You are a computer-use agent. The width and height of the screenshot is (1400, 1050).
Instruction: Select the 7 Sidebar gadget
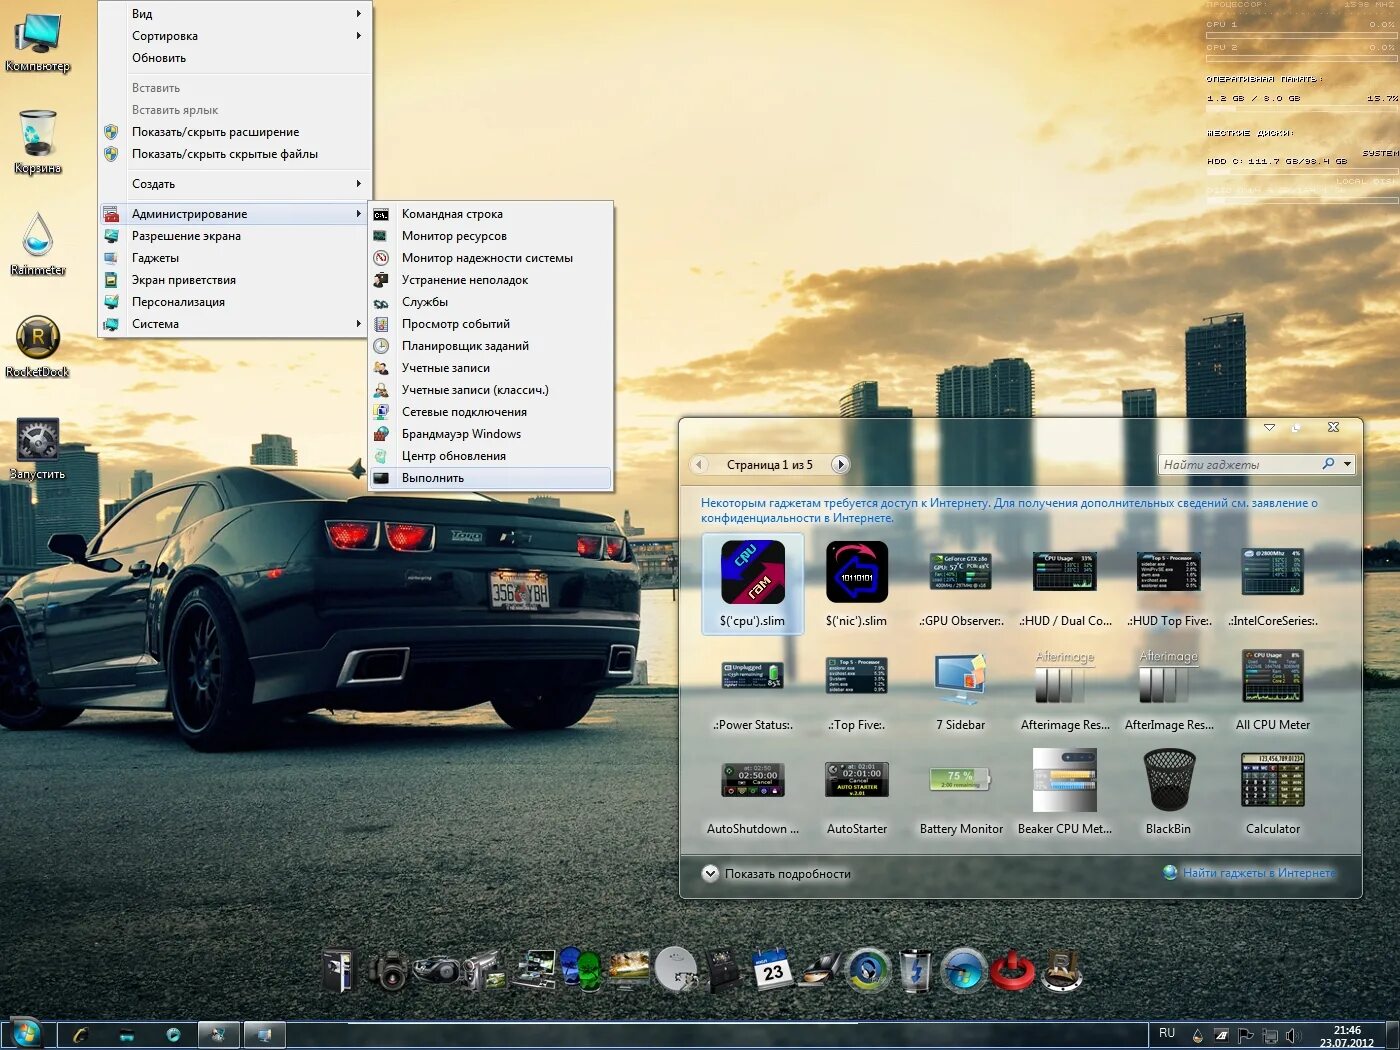tap(961, 690)
